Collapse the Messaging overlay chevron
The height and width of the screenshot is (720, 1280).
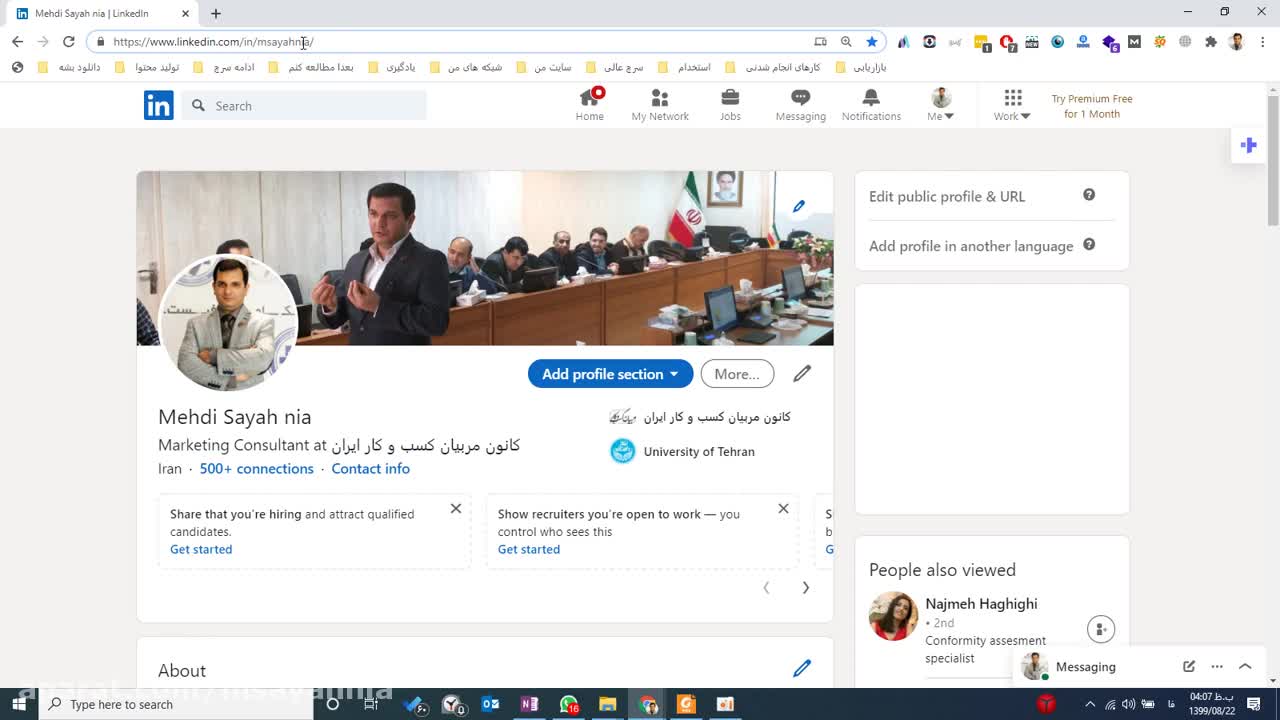click(1245, 667)
